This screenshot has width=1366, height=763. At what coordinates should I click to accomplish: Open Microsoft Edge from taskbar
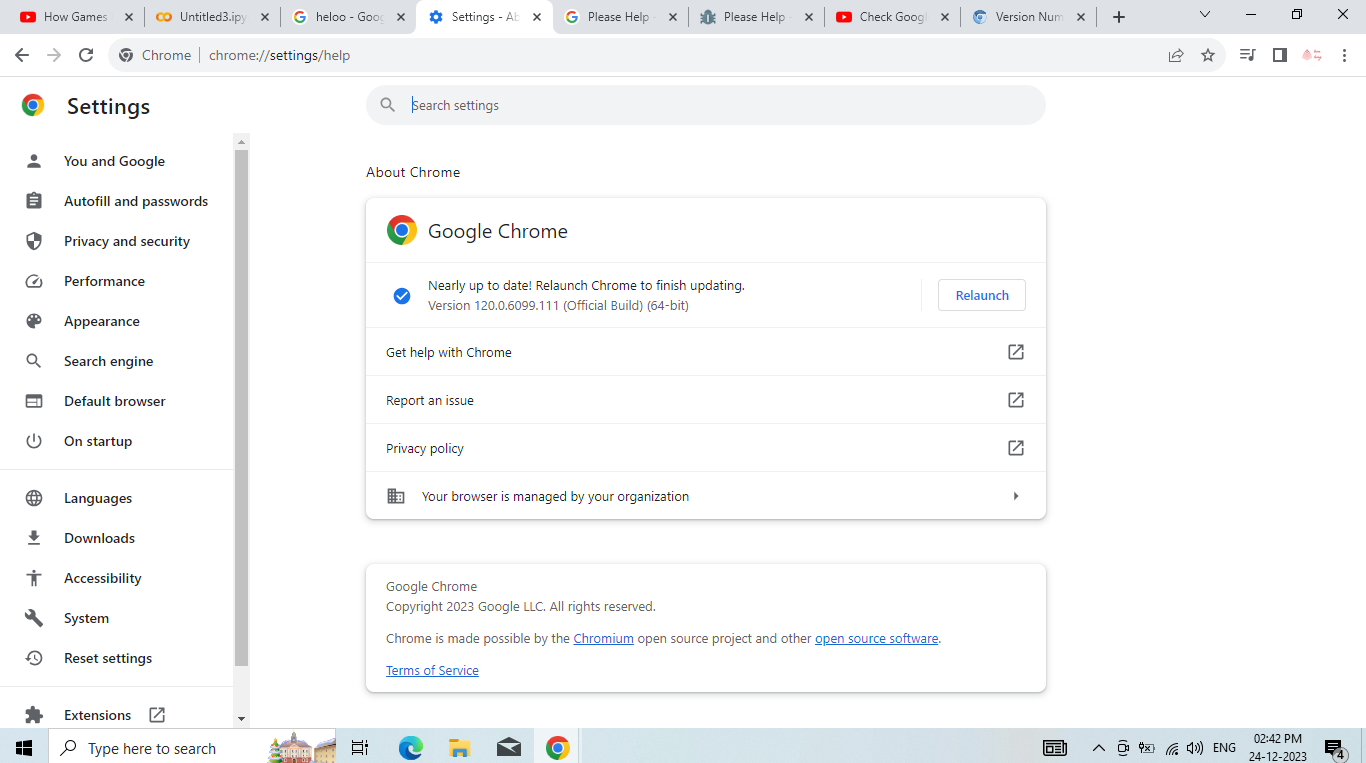pos(410,747)
